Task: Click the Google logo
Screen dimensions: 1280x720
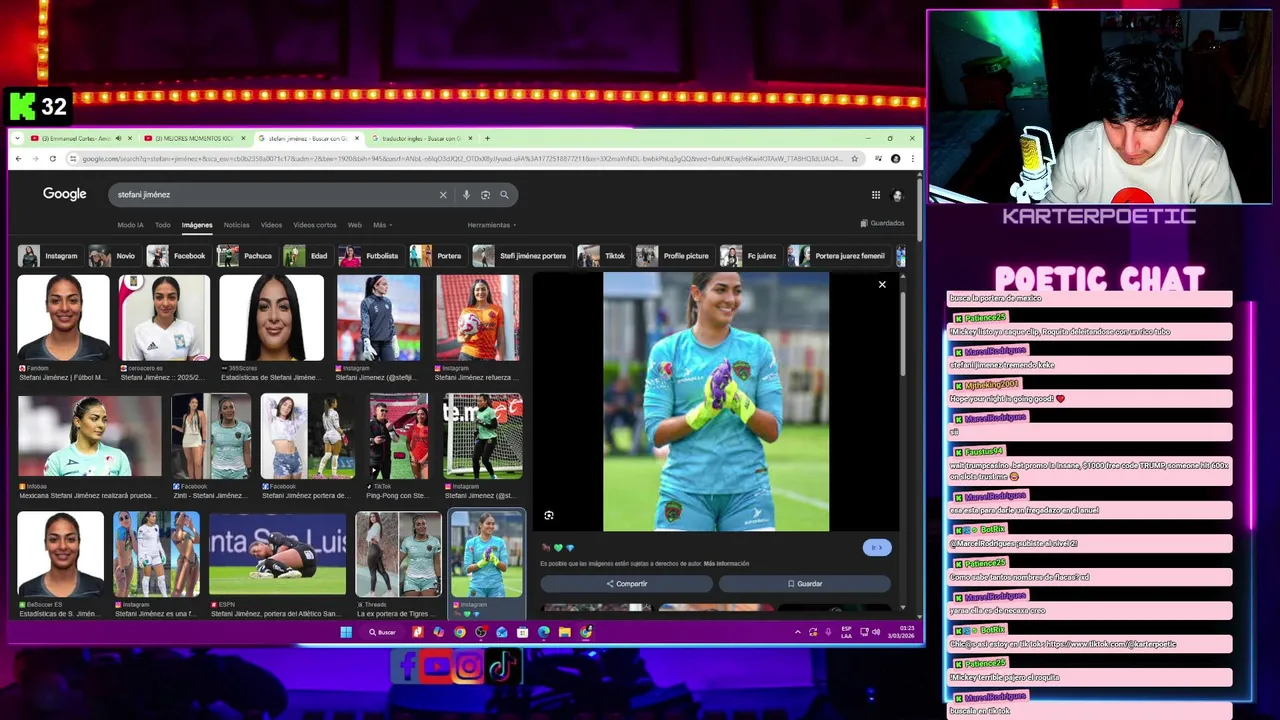Action: [x=65, y=194]
